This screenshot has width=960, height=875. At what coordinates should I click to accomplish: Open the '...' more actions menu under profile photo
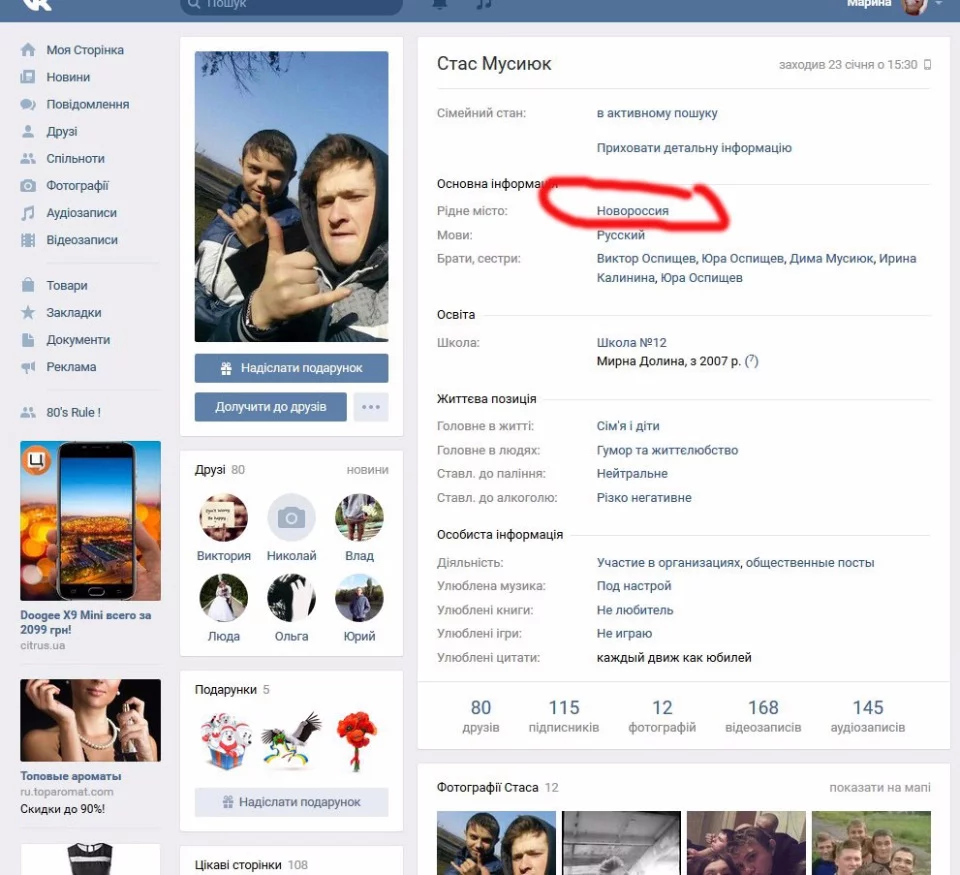[x=371, y=407]
